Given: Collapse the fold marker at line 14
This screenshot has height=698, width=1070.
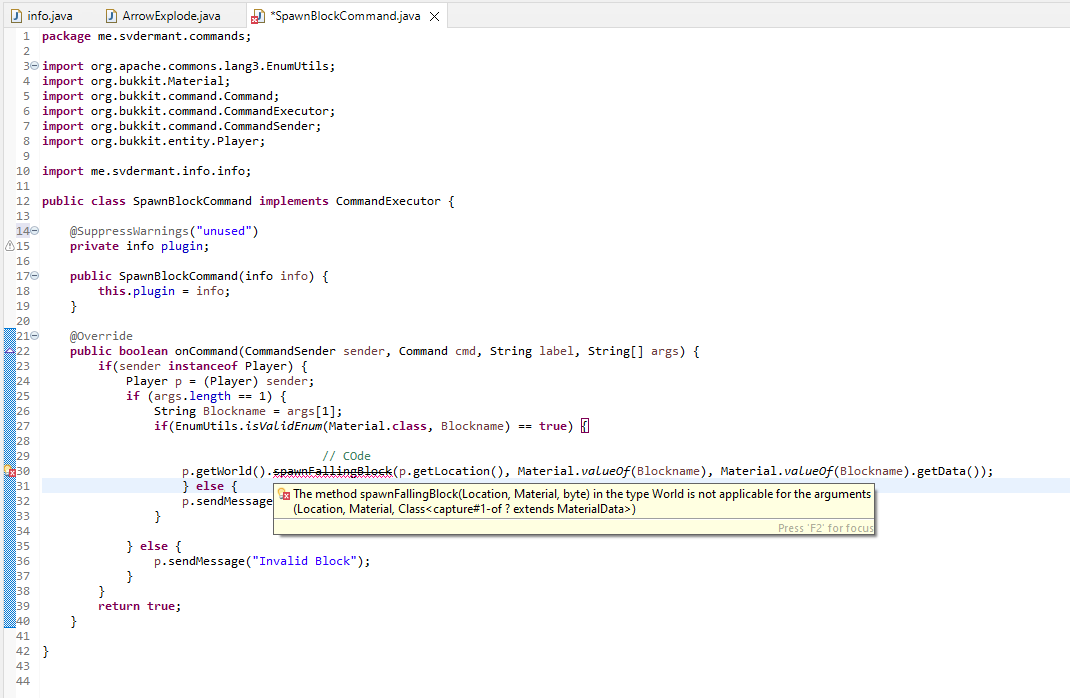Looking at the screenshot, I should point(35,231).
